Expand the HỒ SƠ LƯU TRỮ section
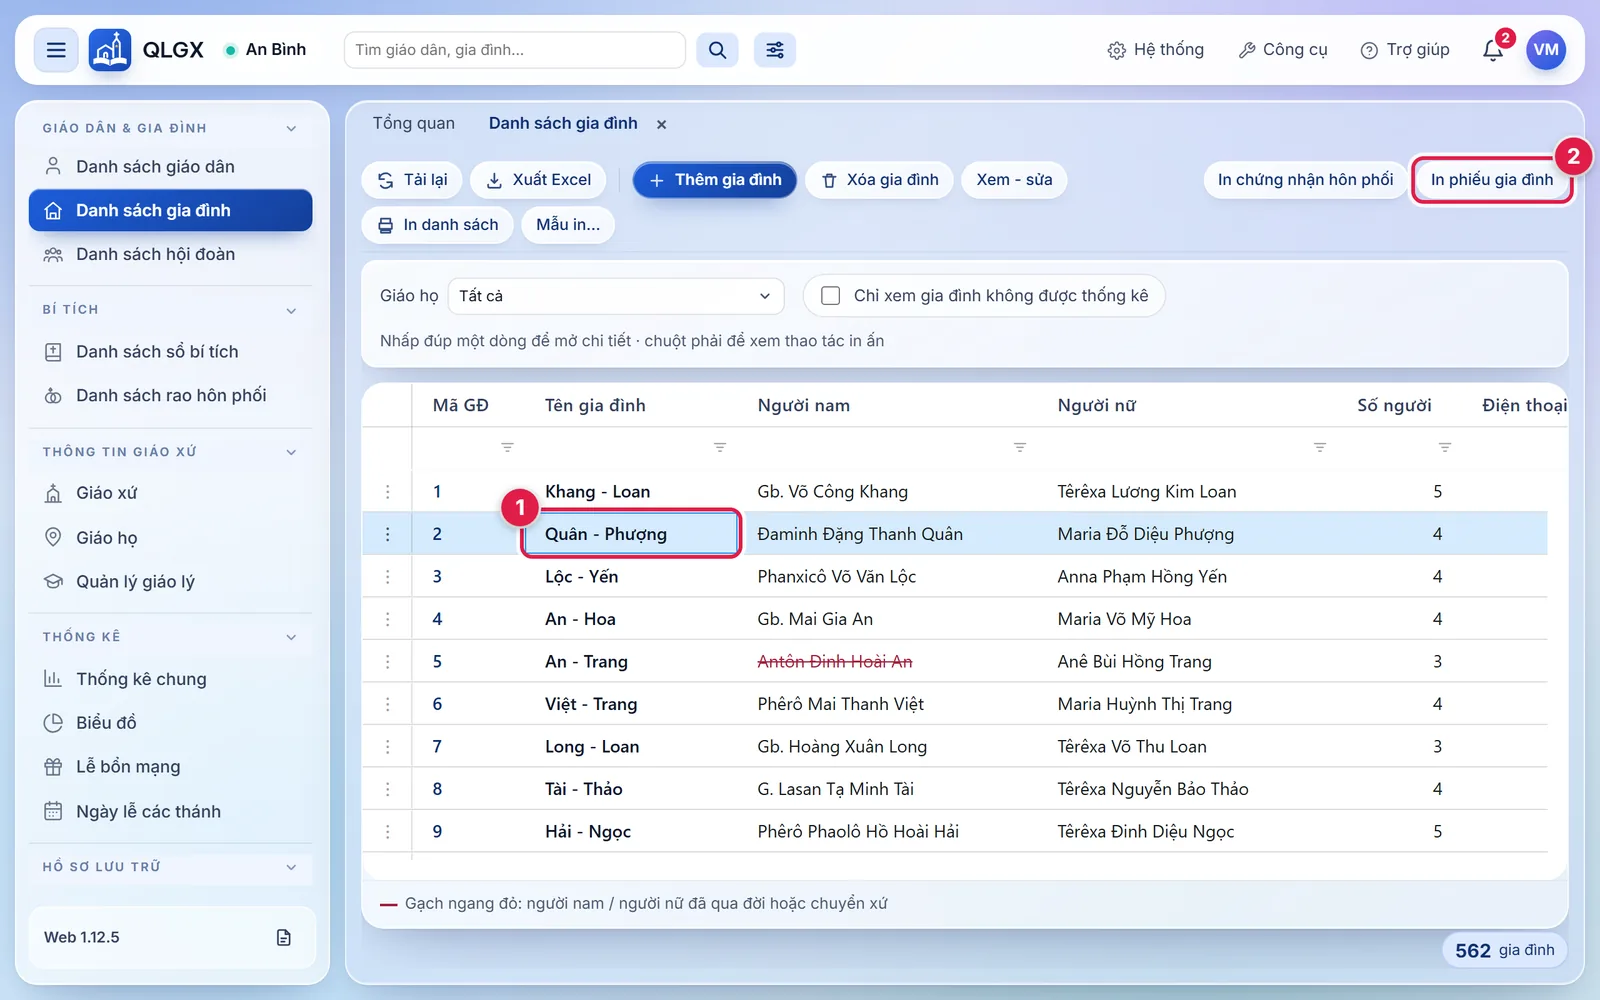Image resolution: width=1600 pixels, height=1000 pixels. coord(291,867)
